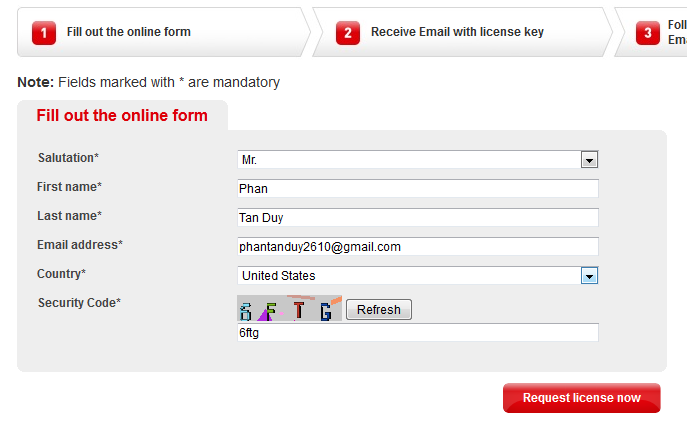This screenshot has height=430, width=687.
Task: Click the 'Security Code*' field label
Action: pos(79,303)
